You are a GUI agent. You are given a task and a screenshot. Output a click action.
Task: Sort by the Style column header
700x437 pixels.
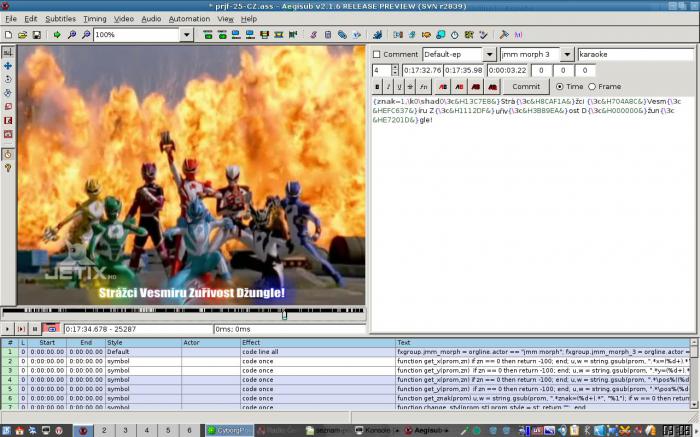coord(143,342)
